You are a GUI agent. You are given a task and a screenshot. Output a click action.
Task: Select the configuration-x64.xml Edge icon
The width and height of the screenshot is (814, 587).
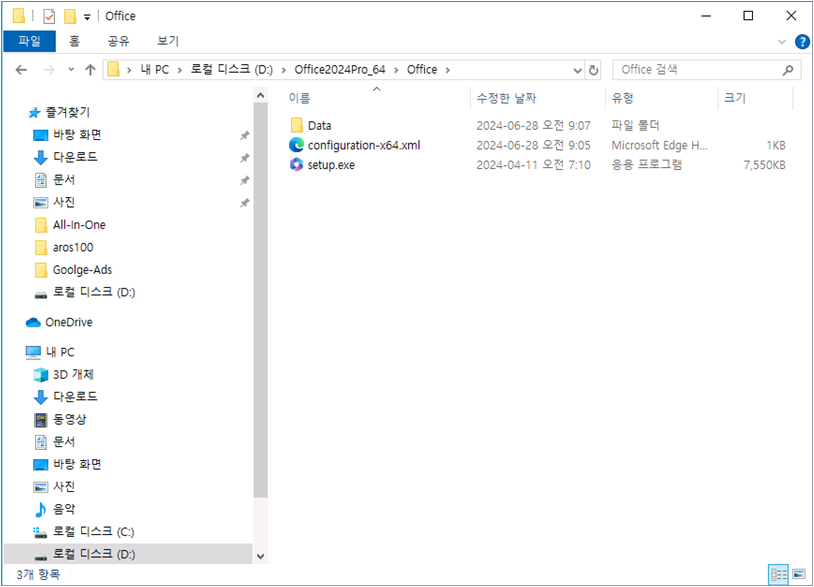(x=296, y=145)
